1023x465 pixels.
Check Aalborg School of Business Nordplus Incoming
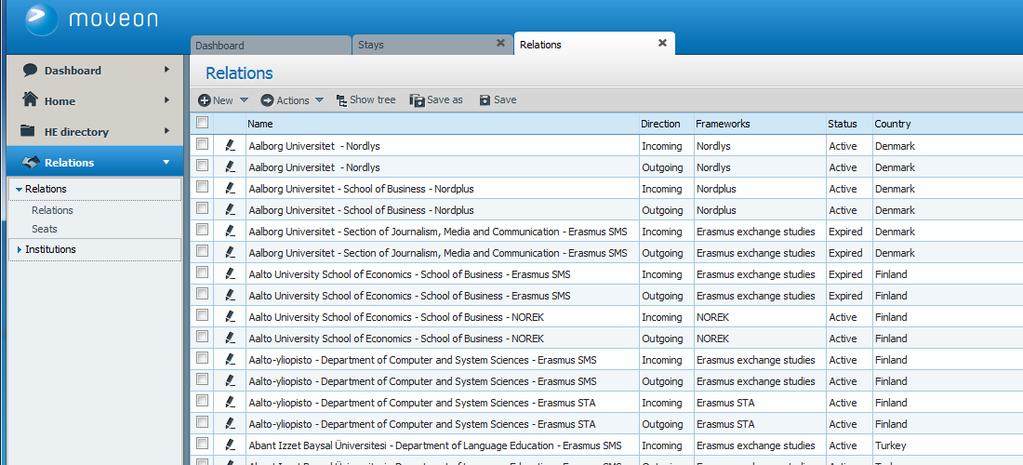(202, 187)
